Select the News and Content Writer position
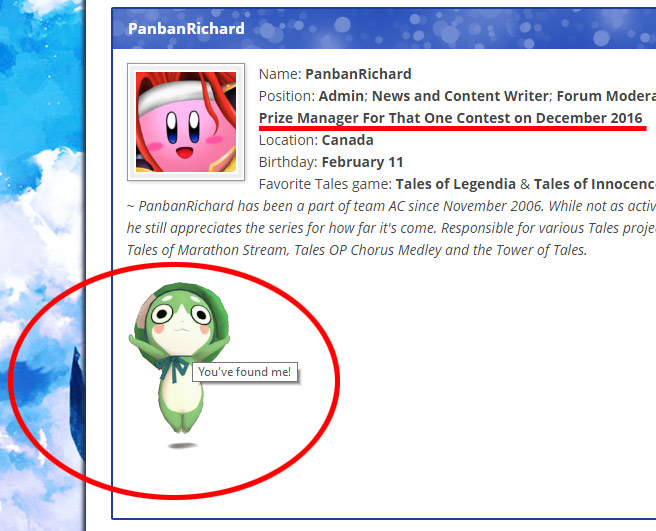Image resolution: width=656 pixels, height=531 pixels. 460,96
